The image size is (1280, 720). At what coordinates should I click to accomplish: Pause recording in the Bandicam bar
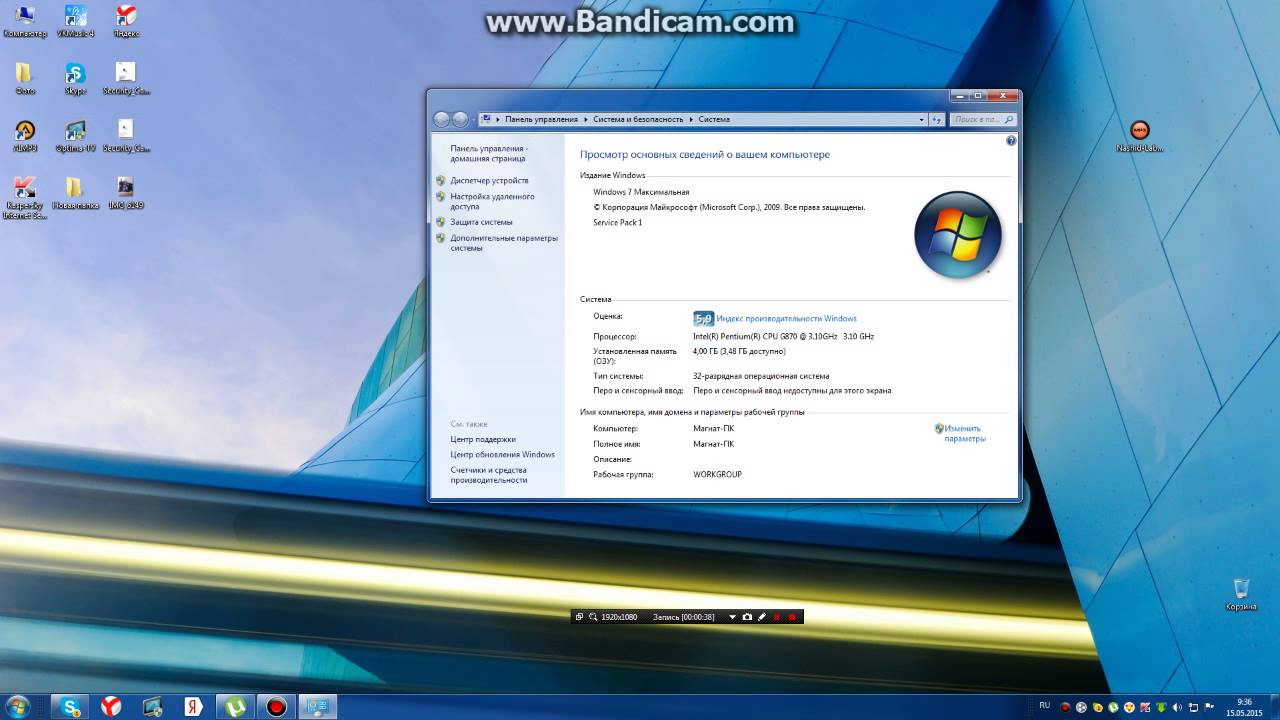[777, 617]
